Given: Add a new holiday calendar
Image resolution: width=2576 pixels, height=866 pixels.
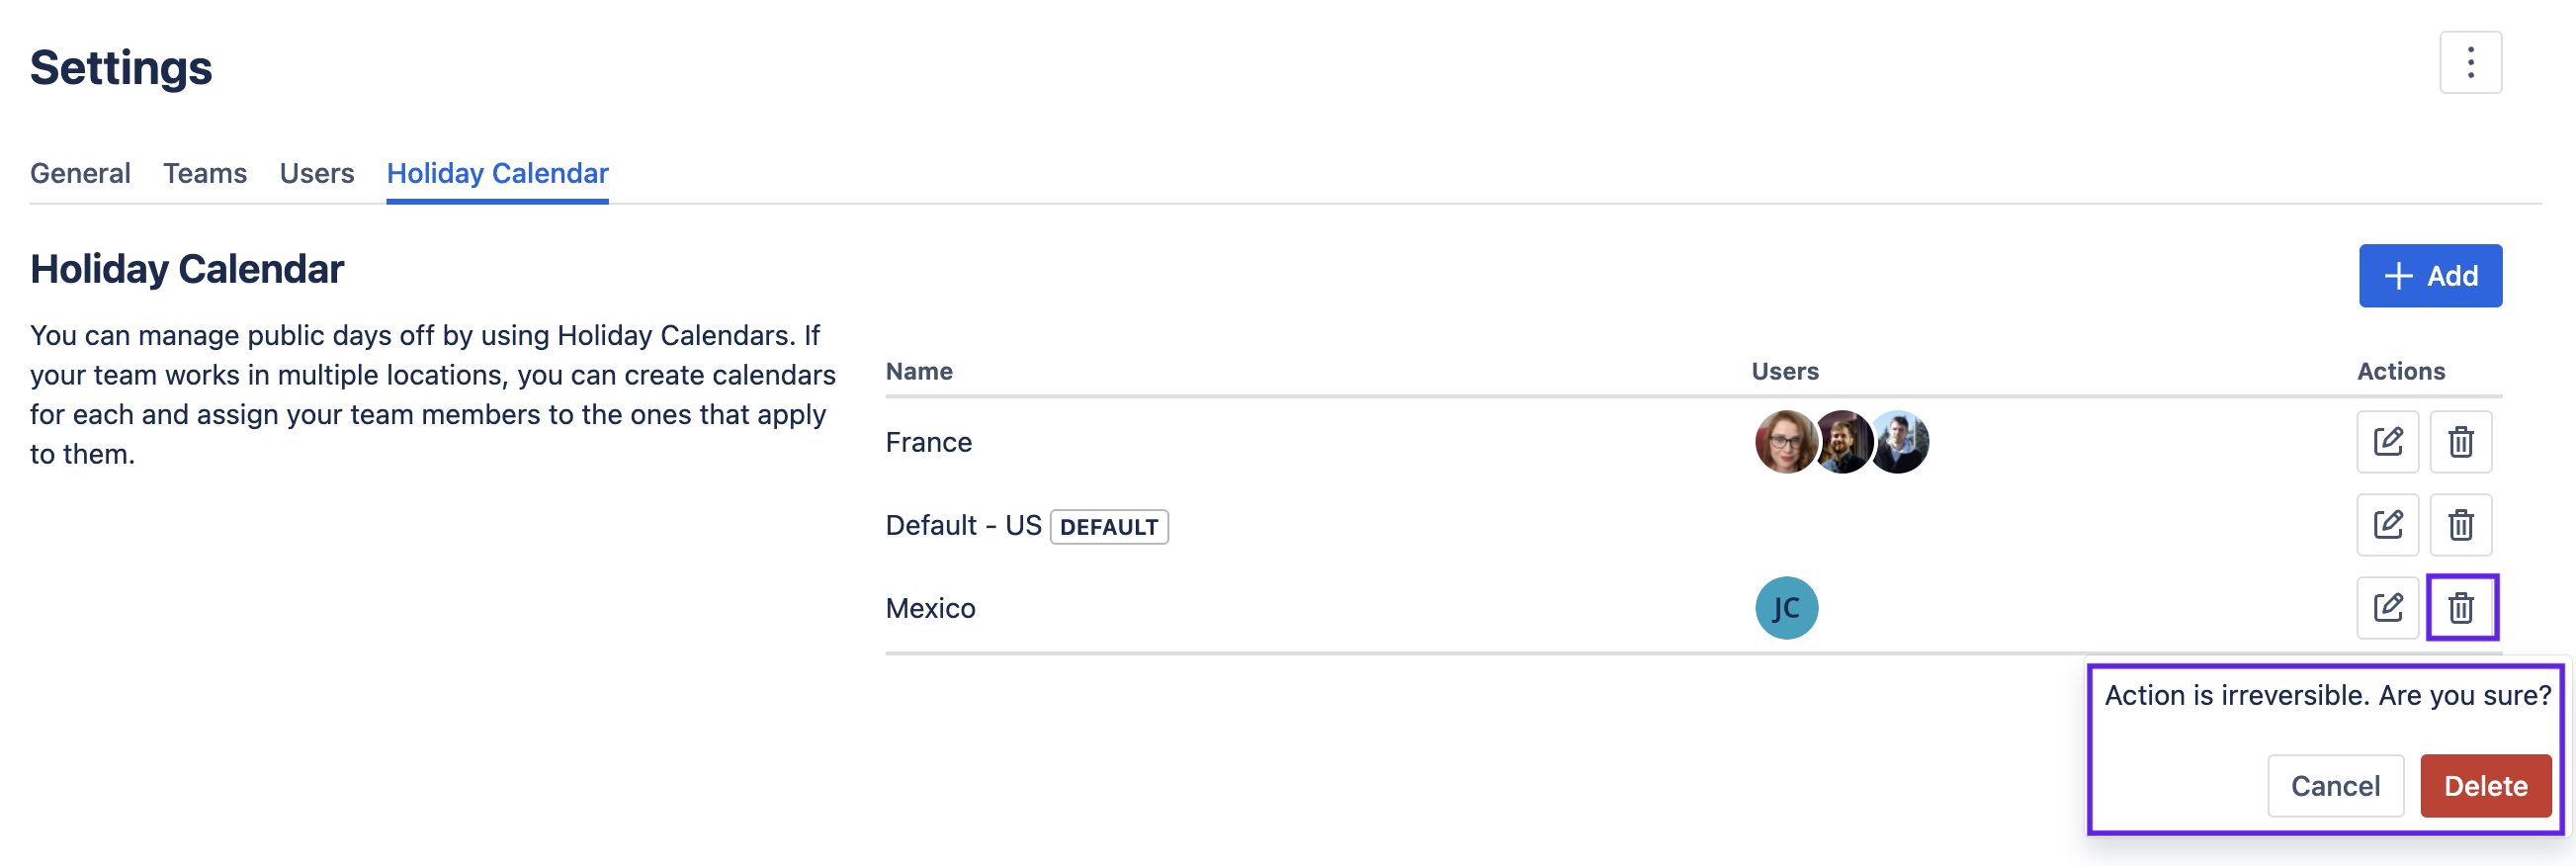Looking at the screenshot, I should (2430, 276).
